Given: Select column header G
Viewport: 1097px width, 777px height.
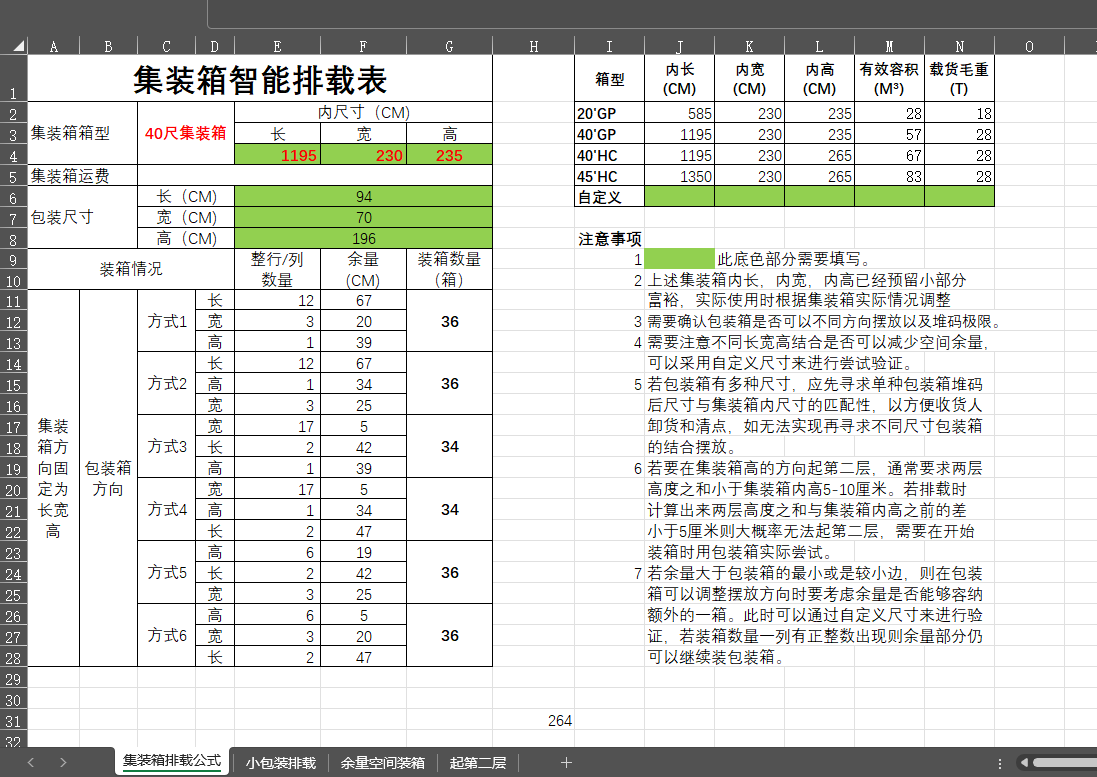Looking at the screenshot, I should pyautogui.click(x=449, y=46).
